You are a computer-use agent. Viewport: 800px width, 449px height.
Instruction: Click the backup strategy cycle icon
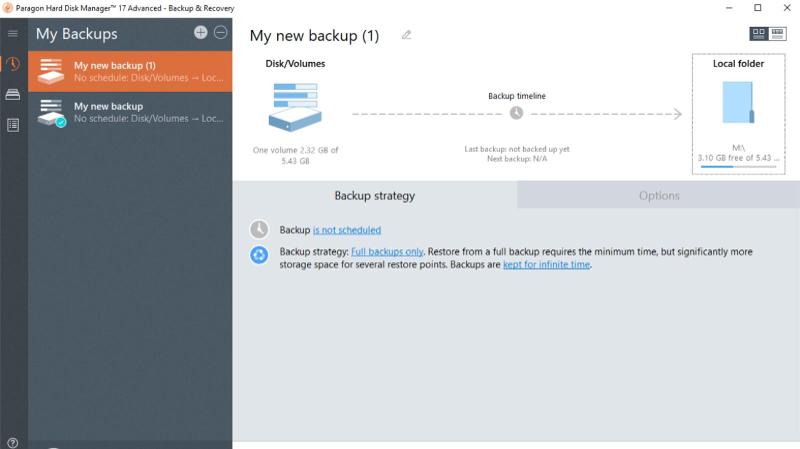[x=259, y=255]
